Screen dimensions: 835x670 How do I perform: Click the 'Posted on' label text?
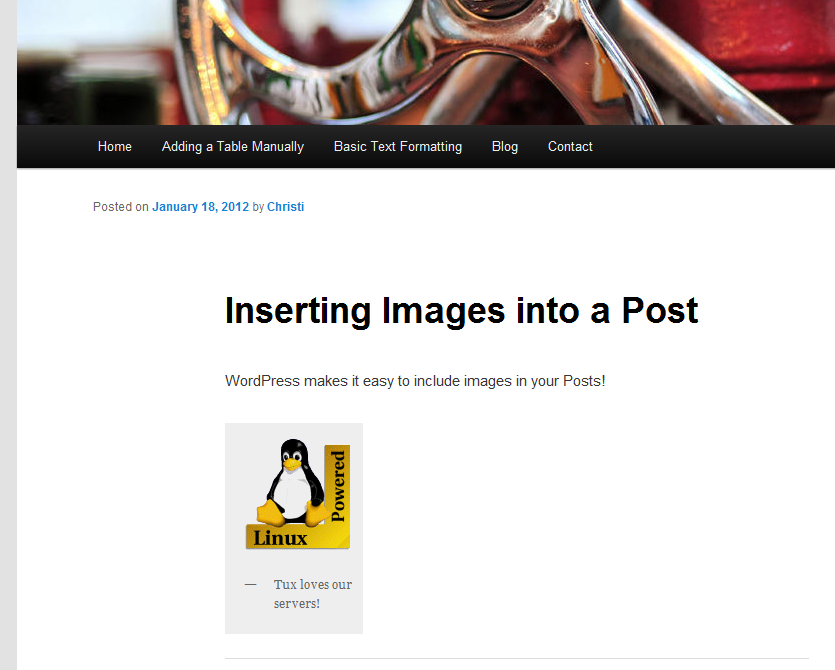(120, 207)
